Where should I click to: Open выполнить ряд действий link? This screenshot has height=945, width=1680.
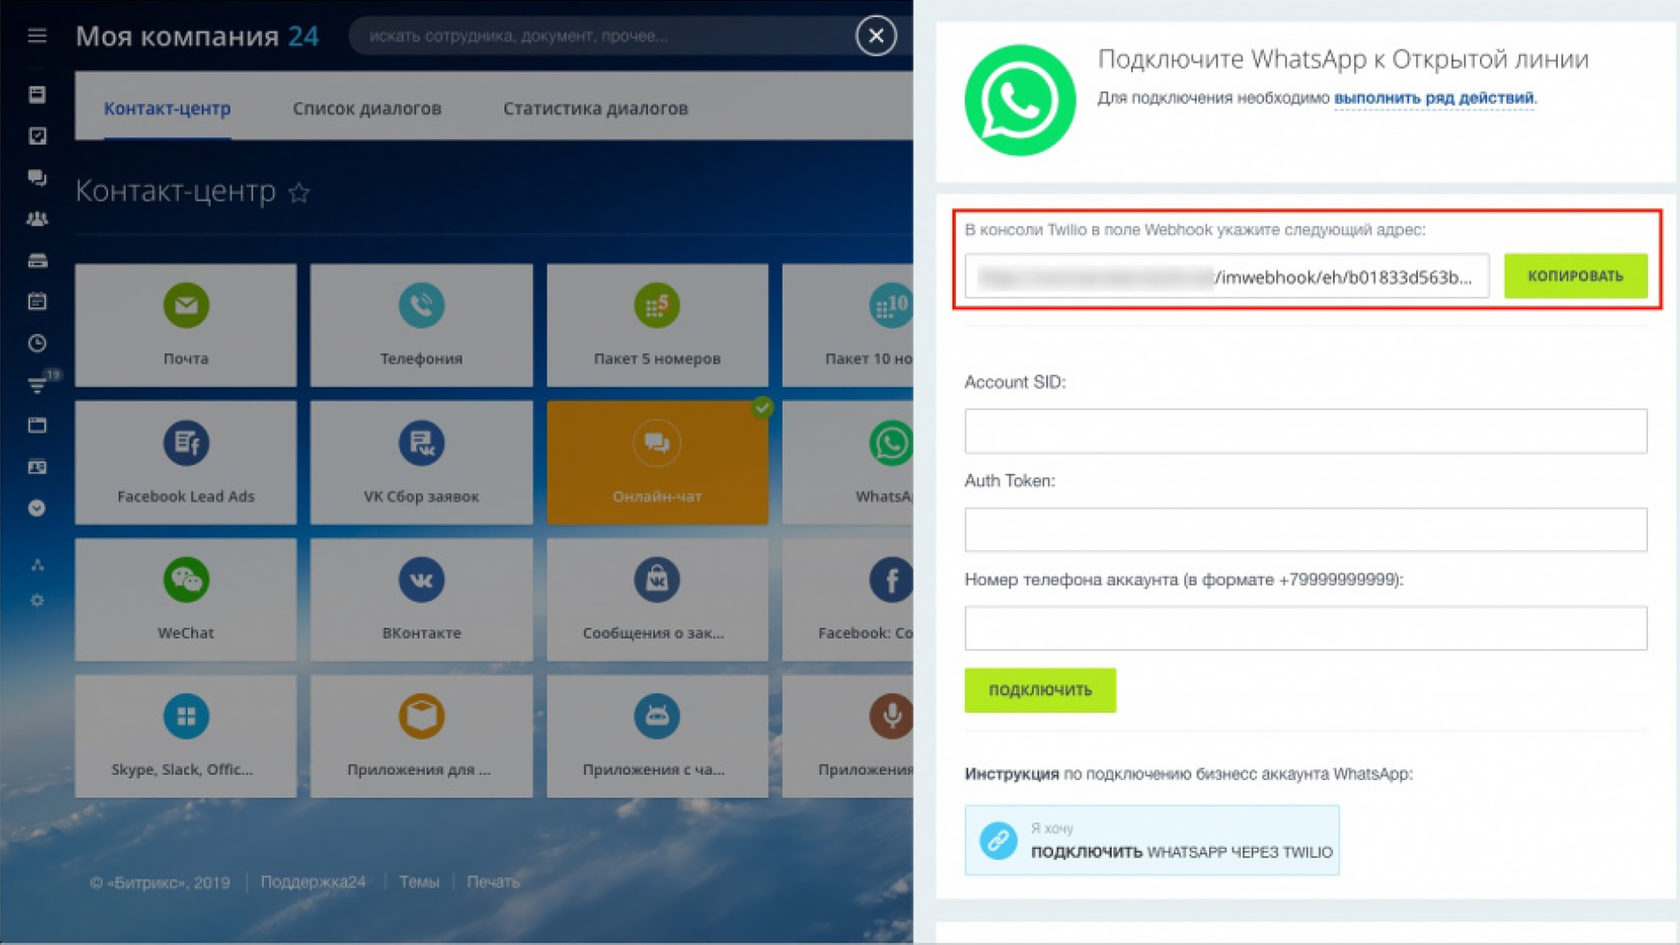click(x=1434, y=98)
